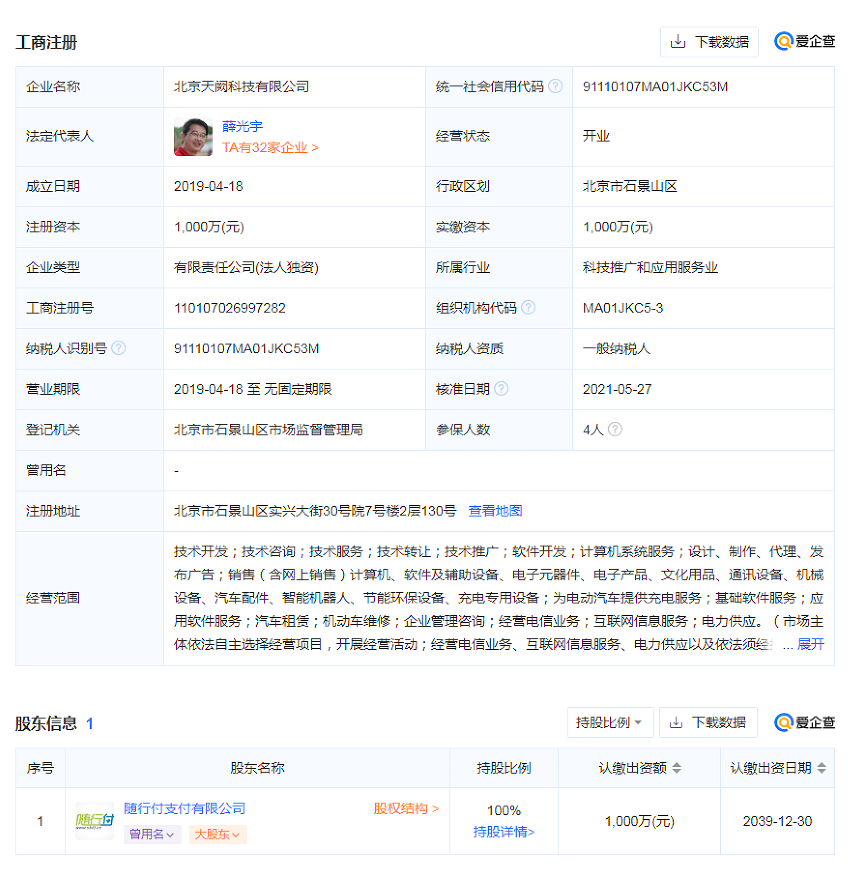Open the photo of legal representative 薛光宇
Viewport: 848px width, 871px height.
pos(193,137)
